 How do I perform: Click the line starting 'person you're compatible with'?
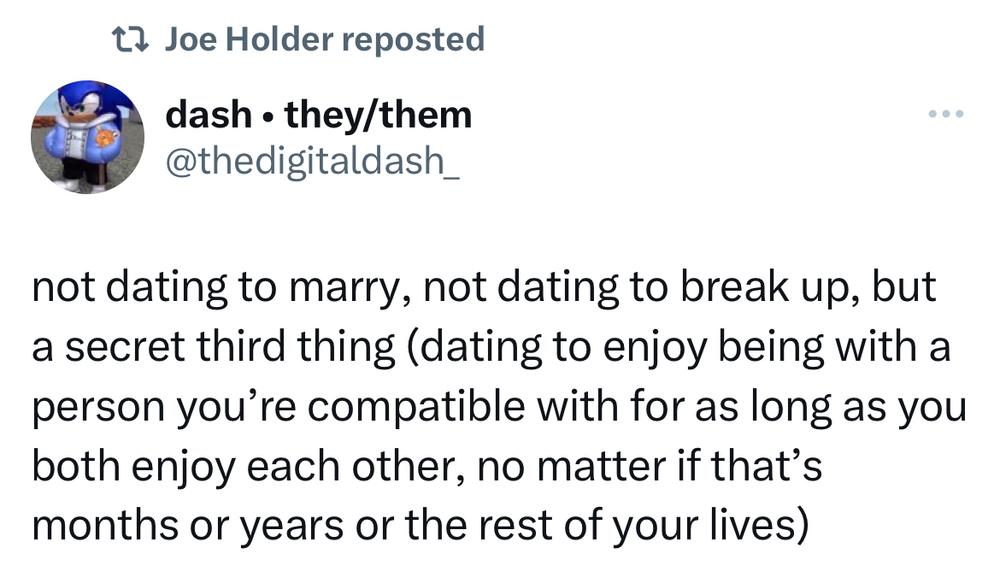point(499,408)
